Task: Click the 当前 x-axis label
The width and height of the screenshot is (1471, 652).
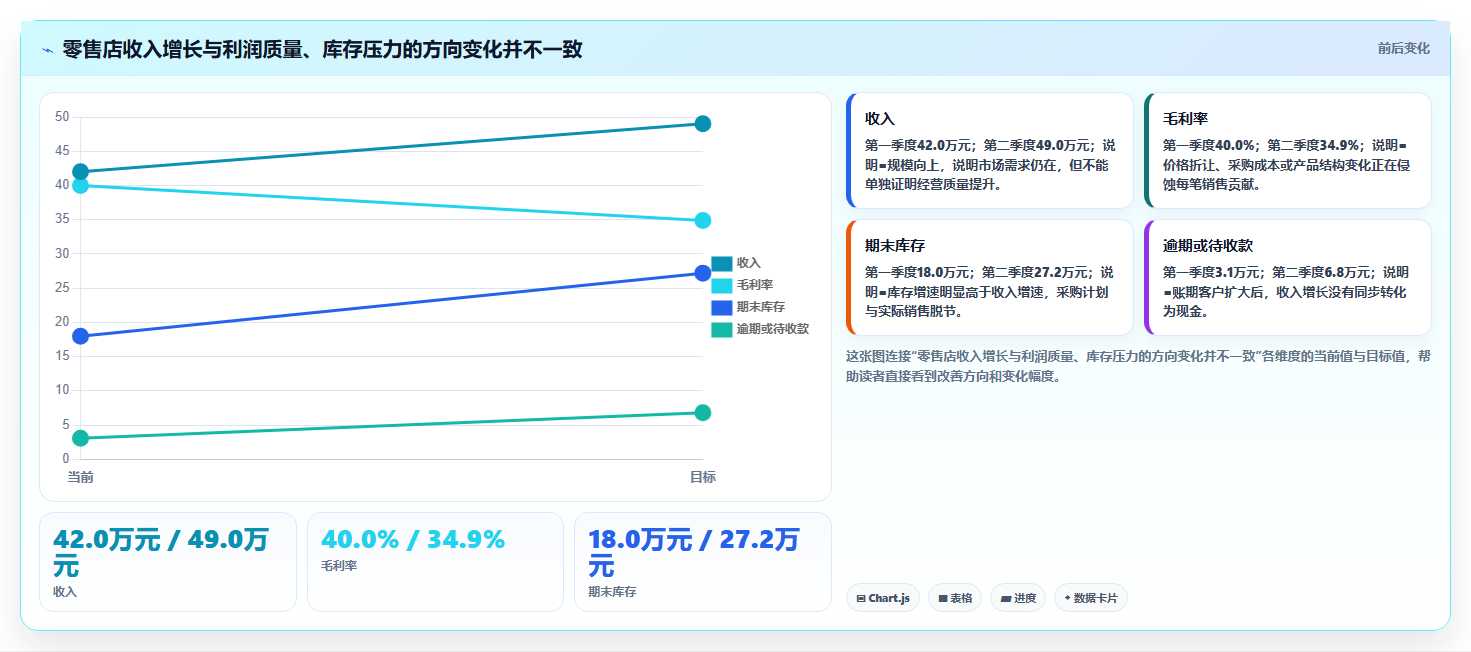Action: (81, 477)
